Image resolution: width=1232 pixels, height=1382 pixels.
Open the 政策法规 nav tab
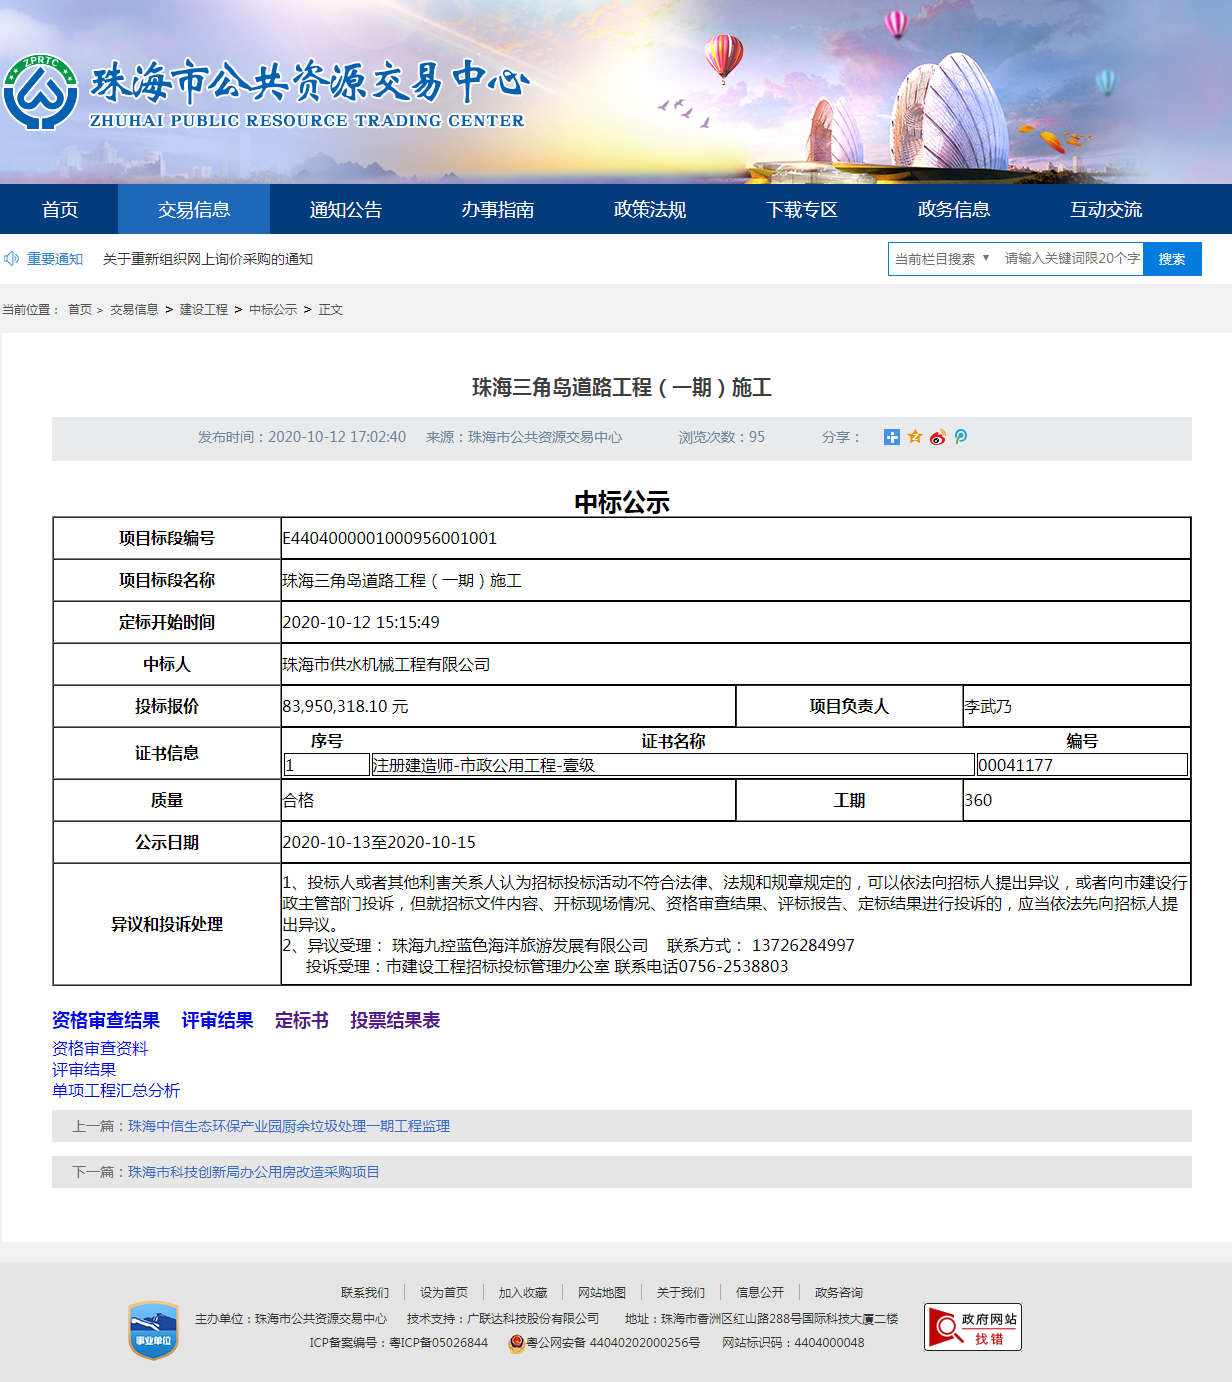pyautogui.click(x=650, y=209)
